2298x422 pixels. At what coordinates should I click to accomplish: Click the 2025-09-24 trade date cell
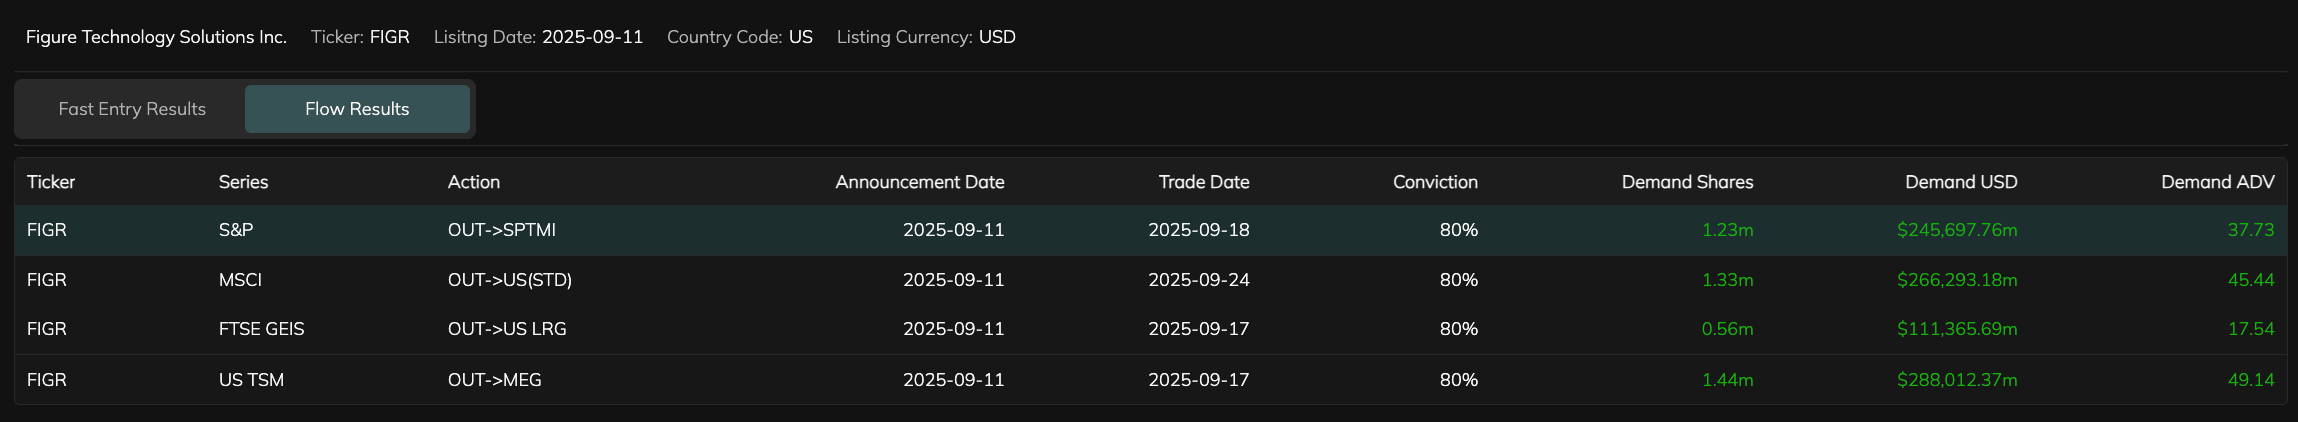click(1198, 280)
